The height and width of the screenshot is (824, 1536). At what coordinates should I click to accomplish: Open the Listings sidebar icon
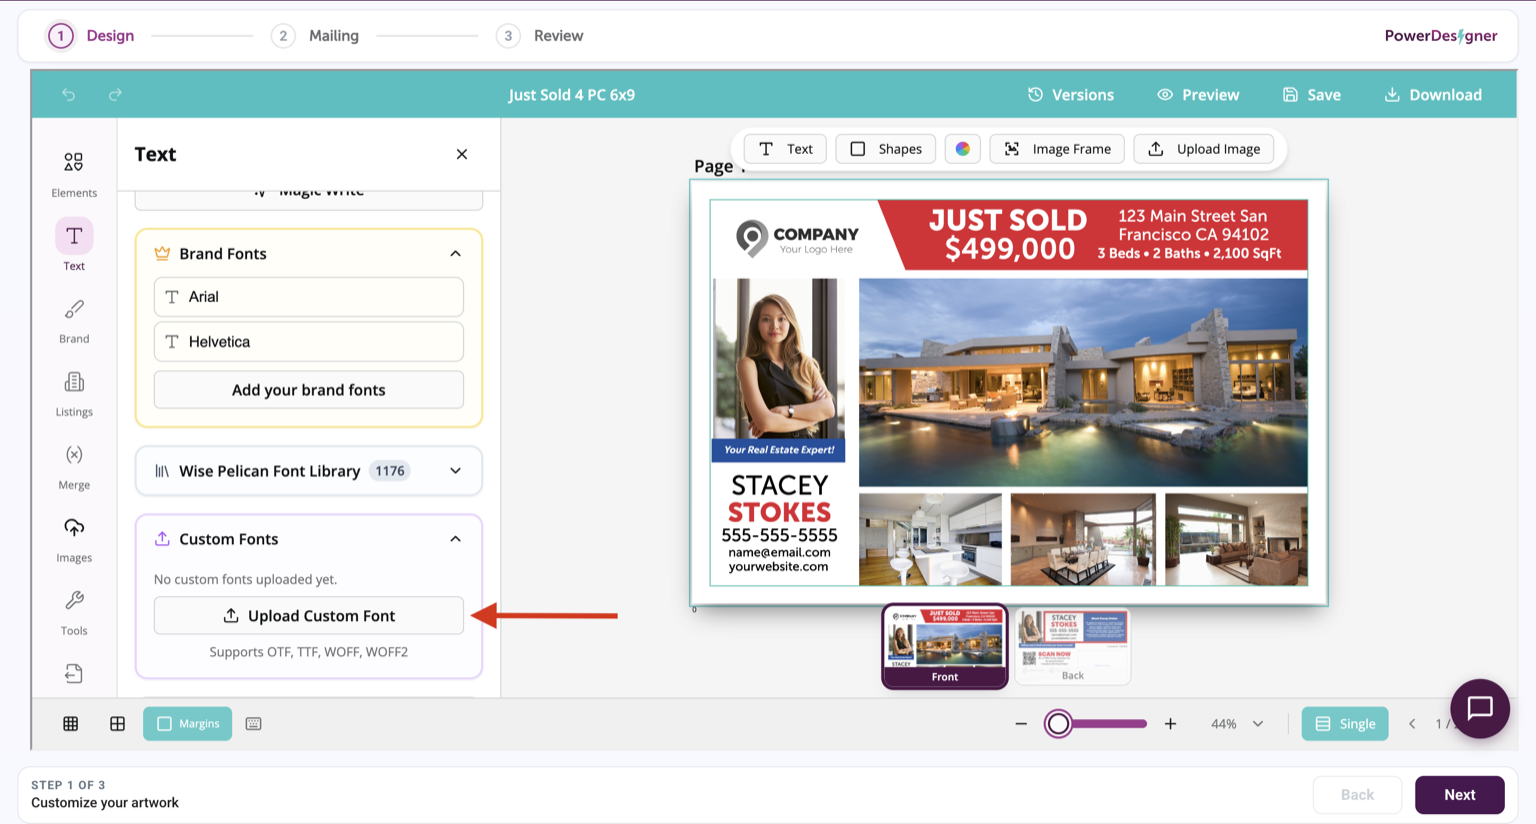pyautogui.click(x=74, y=393)
